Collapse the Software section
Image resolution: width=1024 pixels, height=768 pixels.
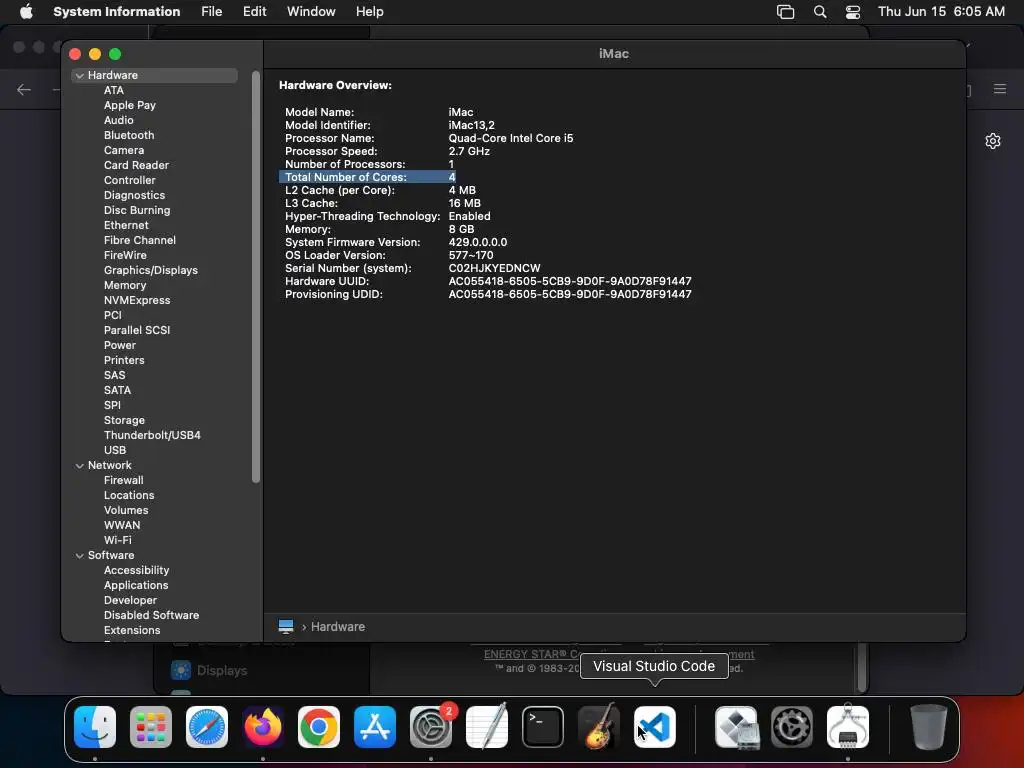pyautogui.click(x=80, y=556)
